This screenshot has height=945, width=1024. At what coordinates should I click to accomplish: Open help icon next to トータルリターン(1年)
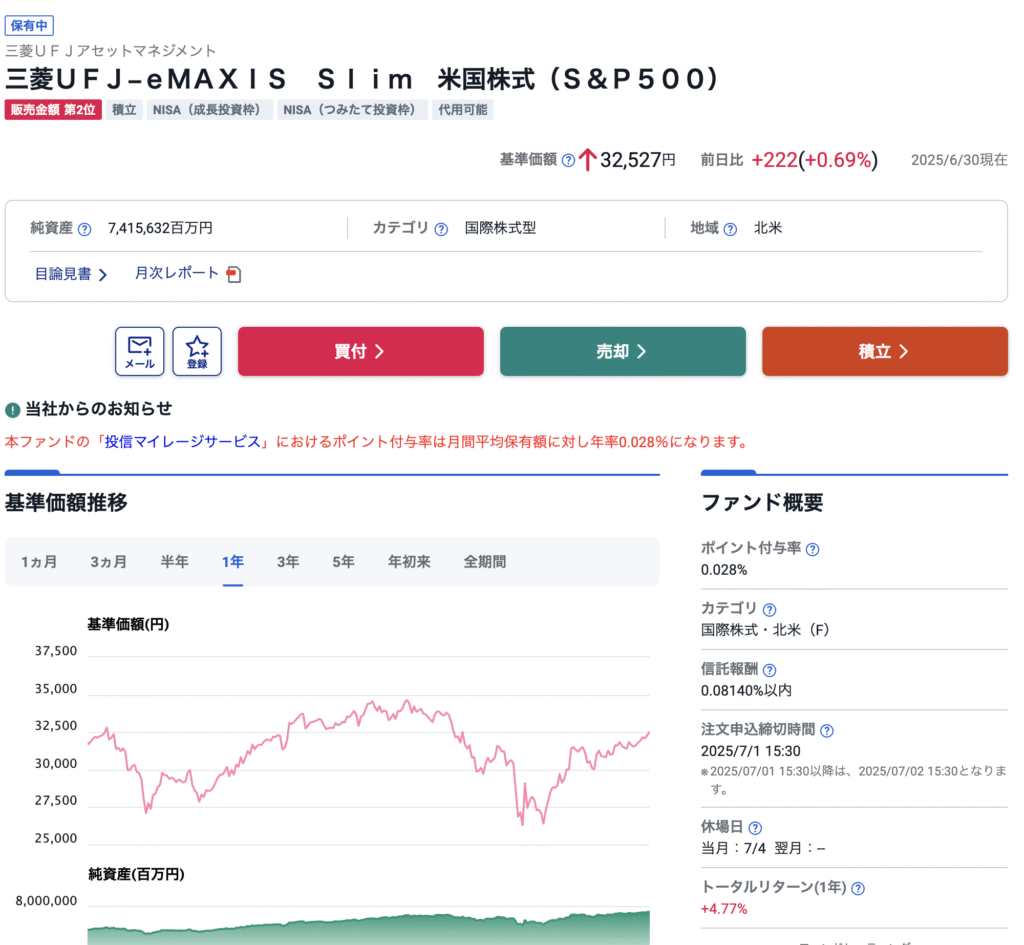click(858, 888)
